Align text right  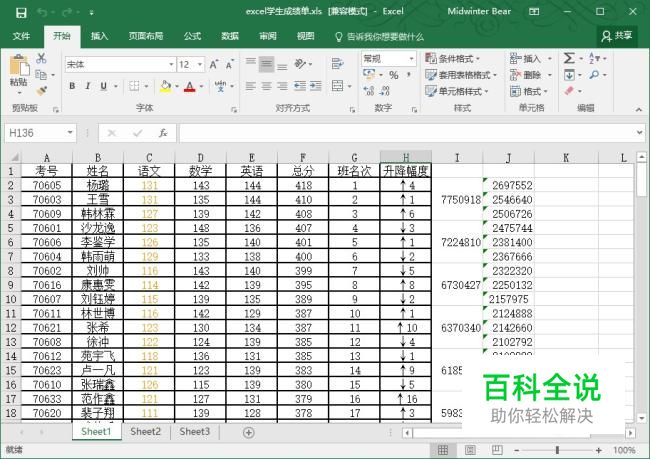tap(282, 86)
